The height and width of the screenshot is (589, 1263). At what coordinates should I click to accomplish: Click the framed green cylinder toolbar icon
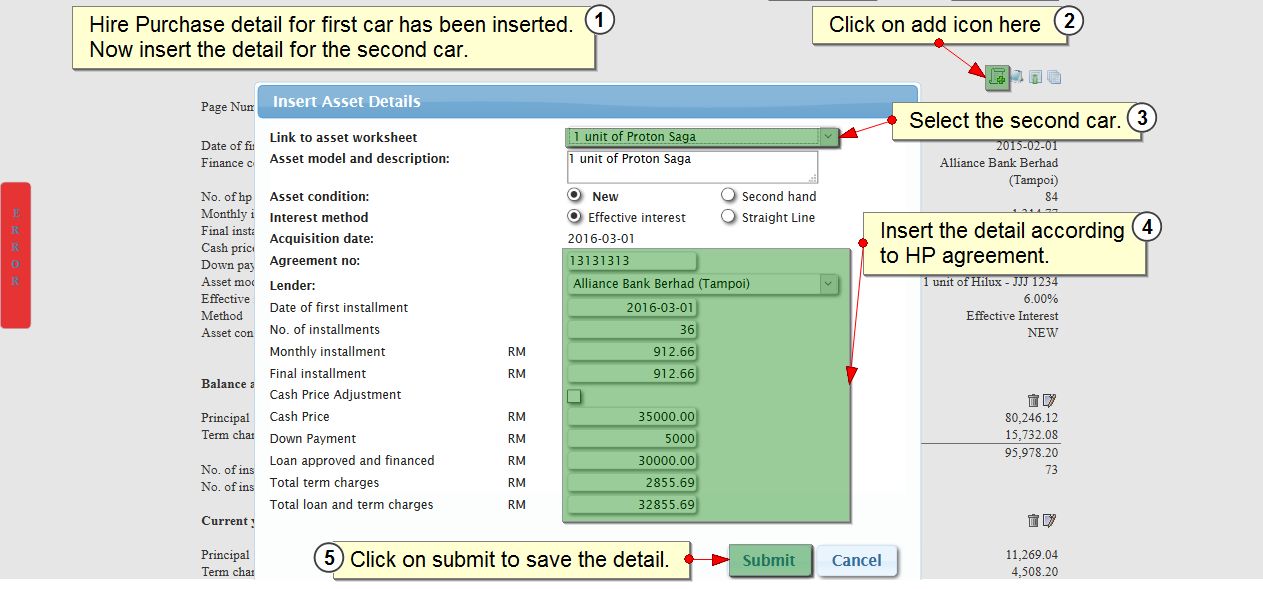click(x=1036, y=77)
